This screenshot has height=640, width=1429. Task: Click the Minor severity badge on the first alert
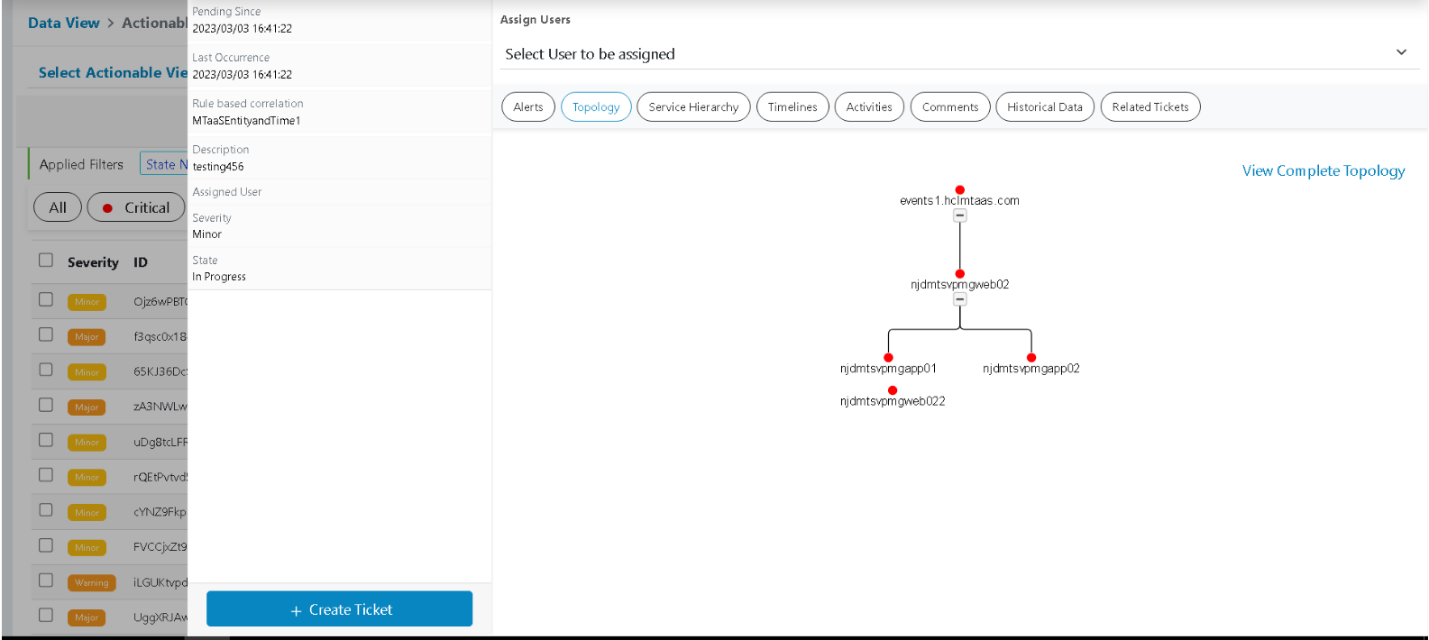click(86, 301)
